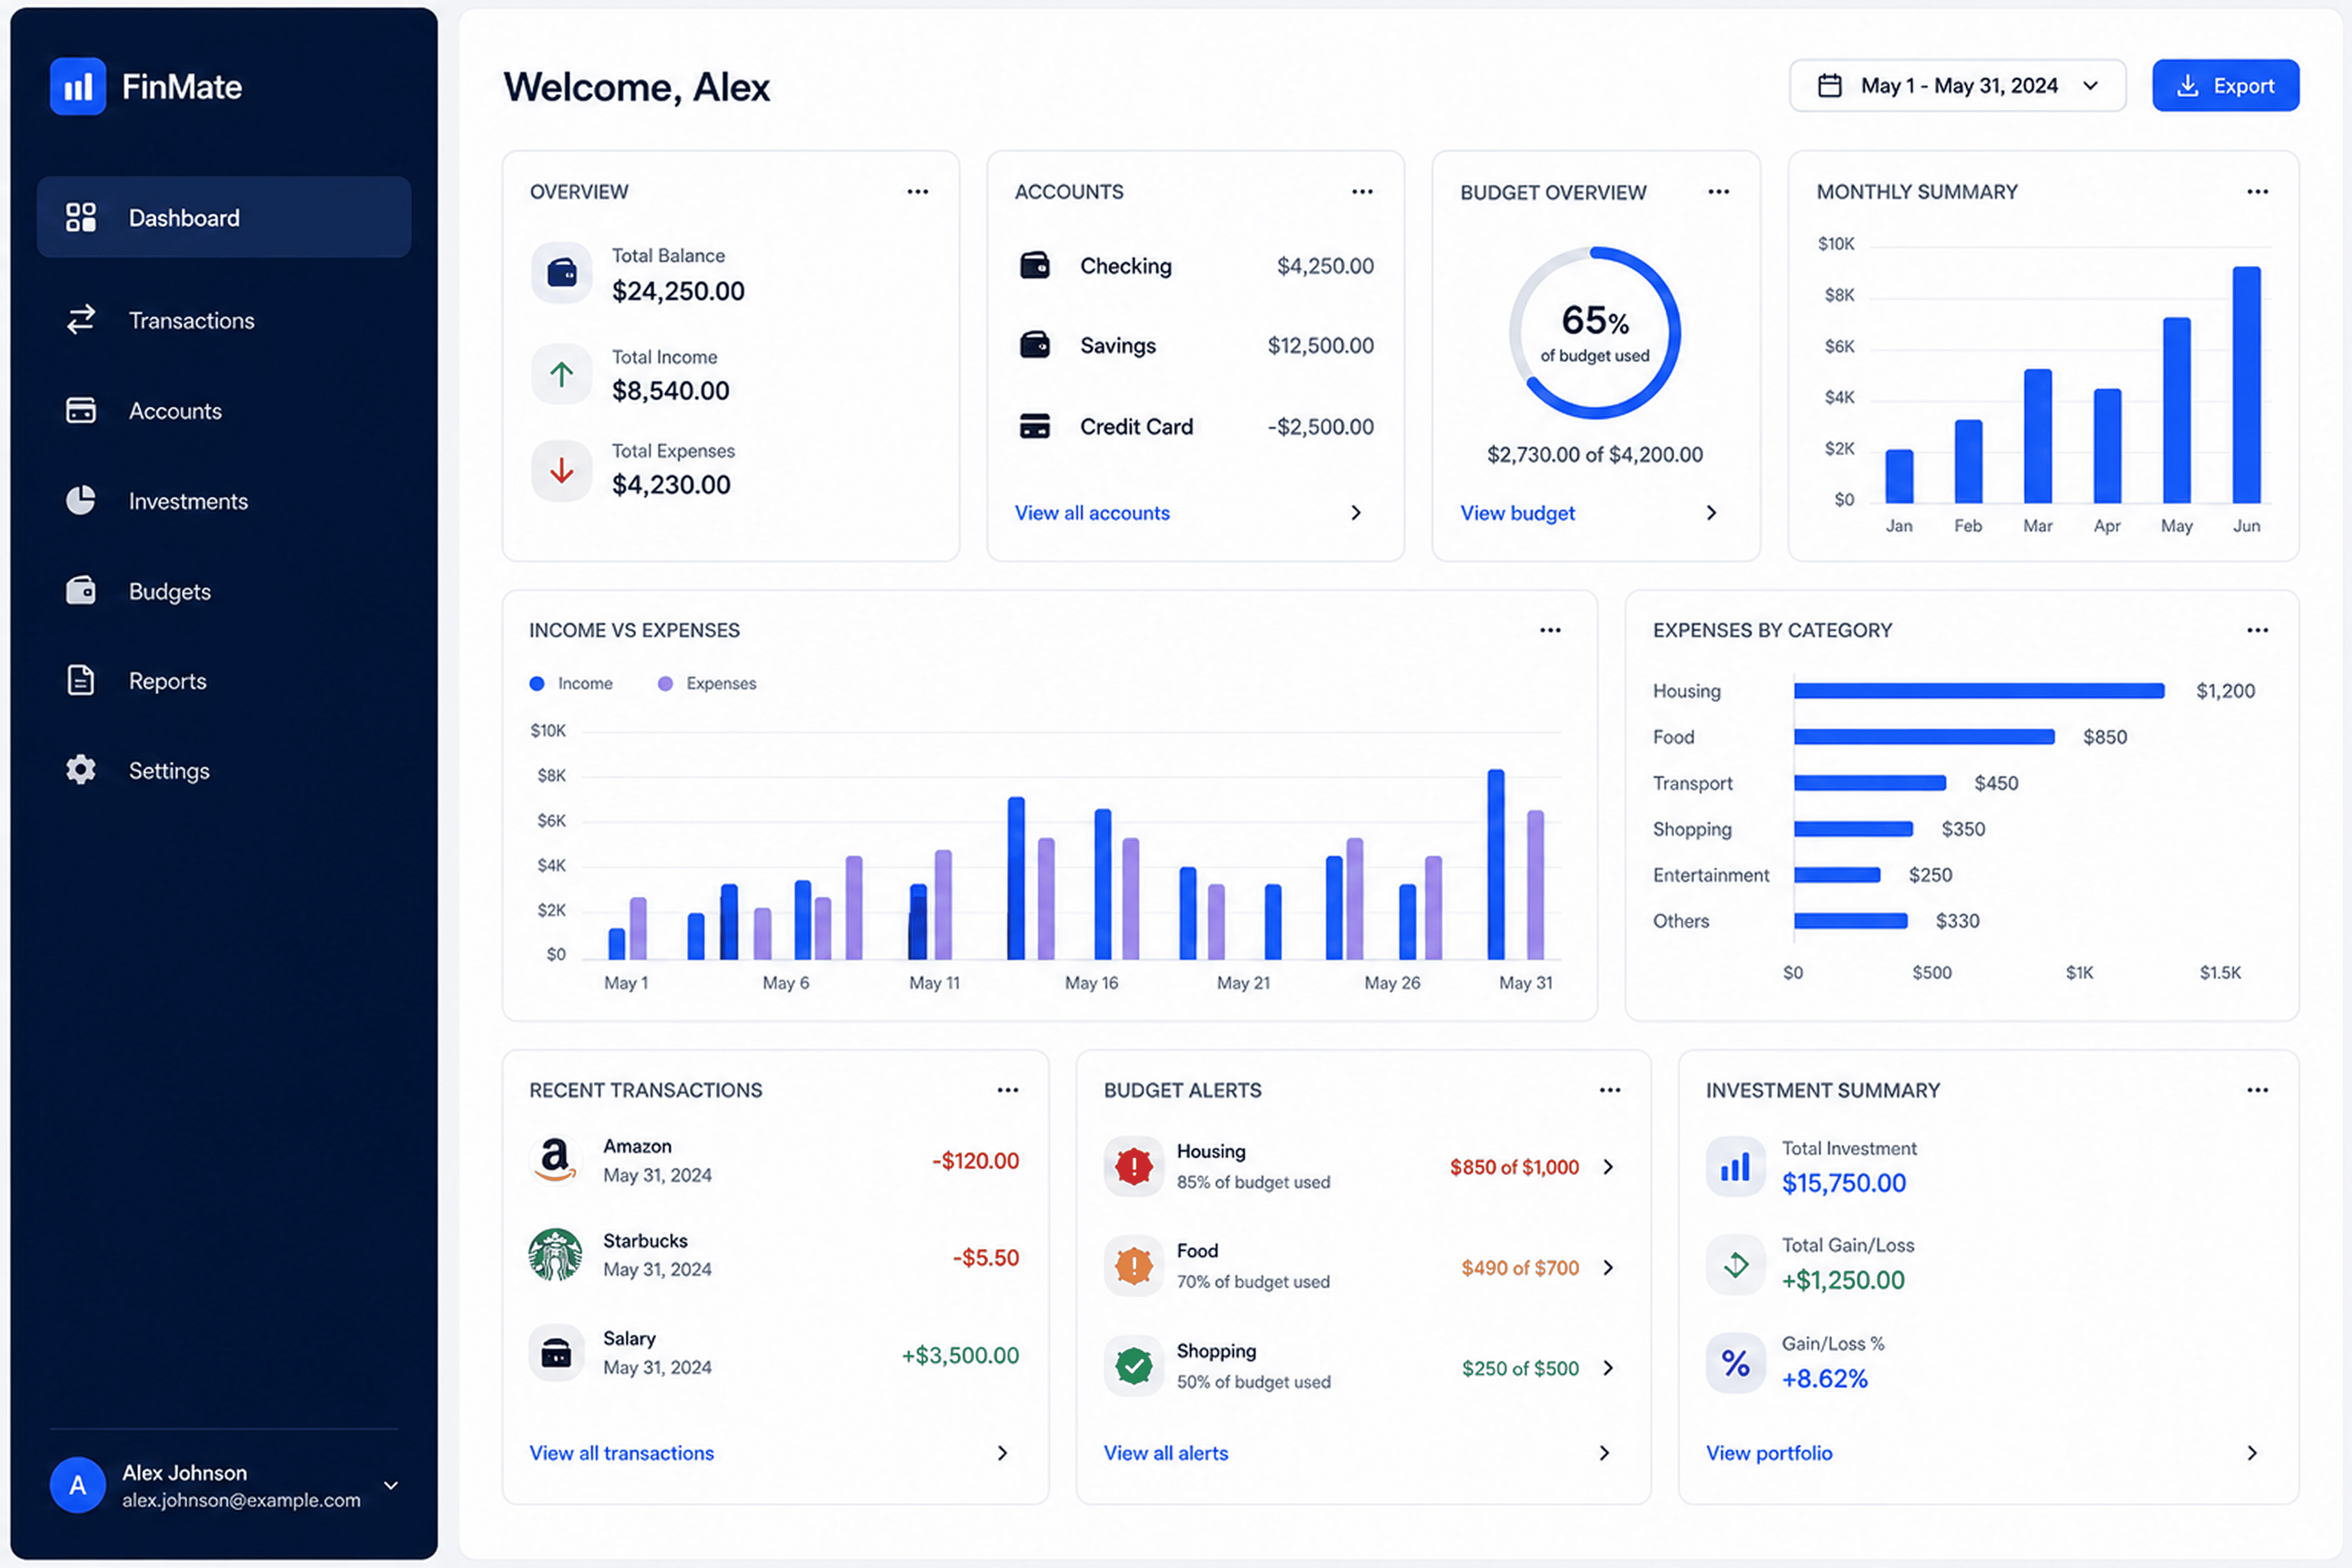Click the Housing red alert icon
The width and height of the screenshot is (2352, 1568).
click(1133, 1166)
